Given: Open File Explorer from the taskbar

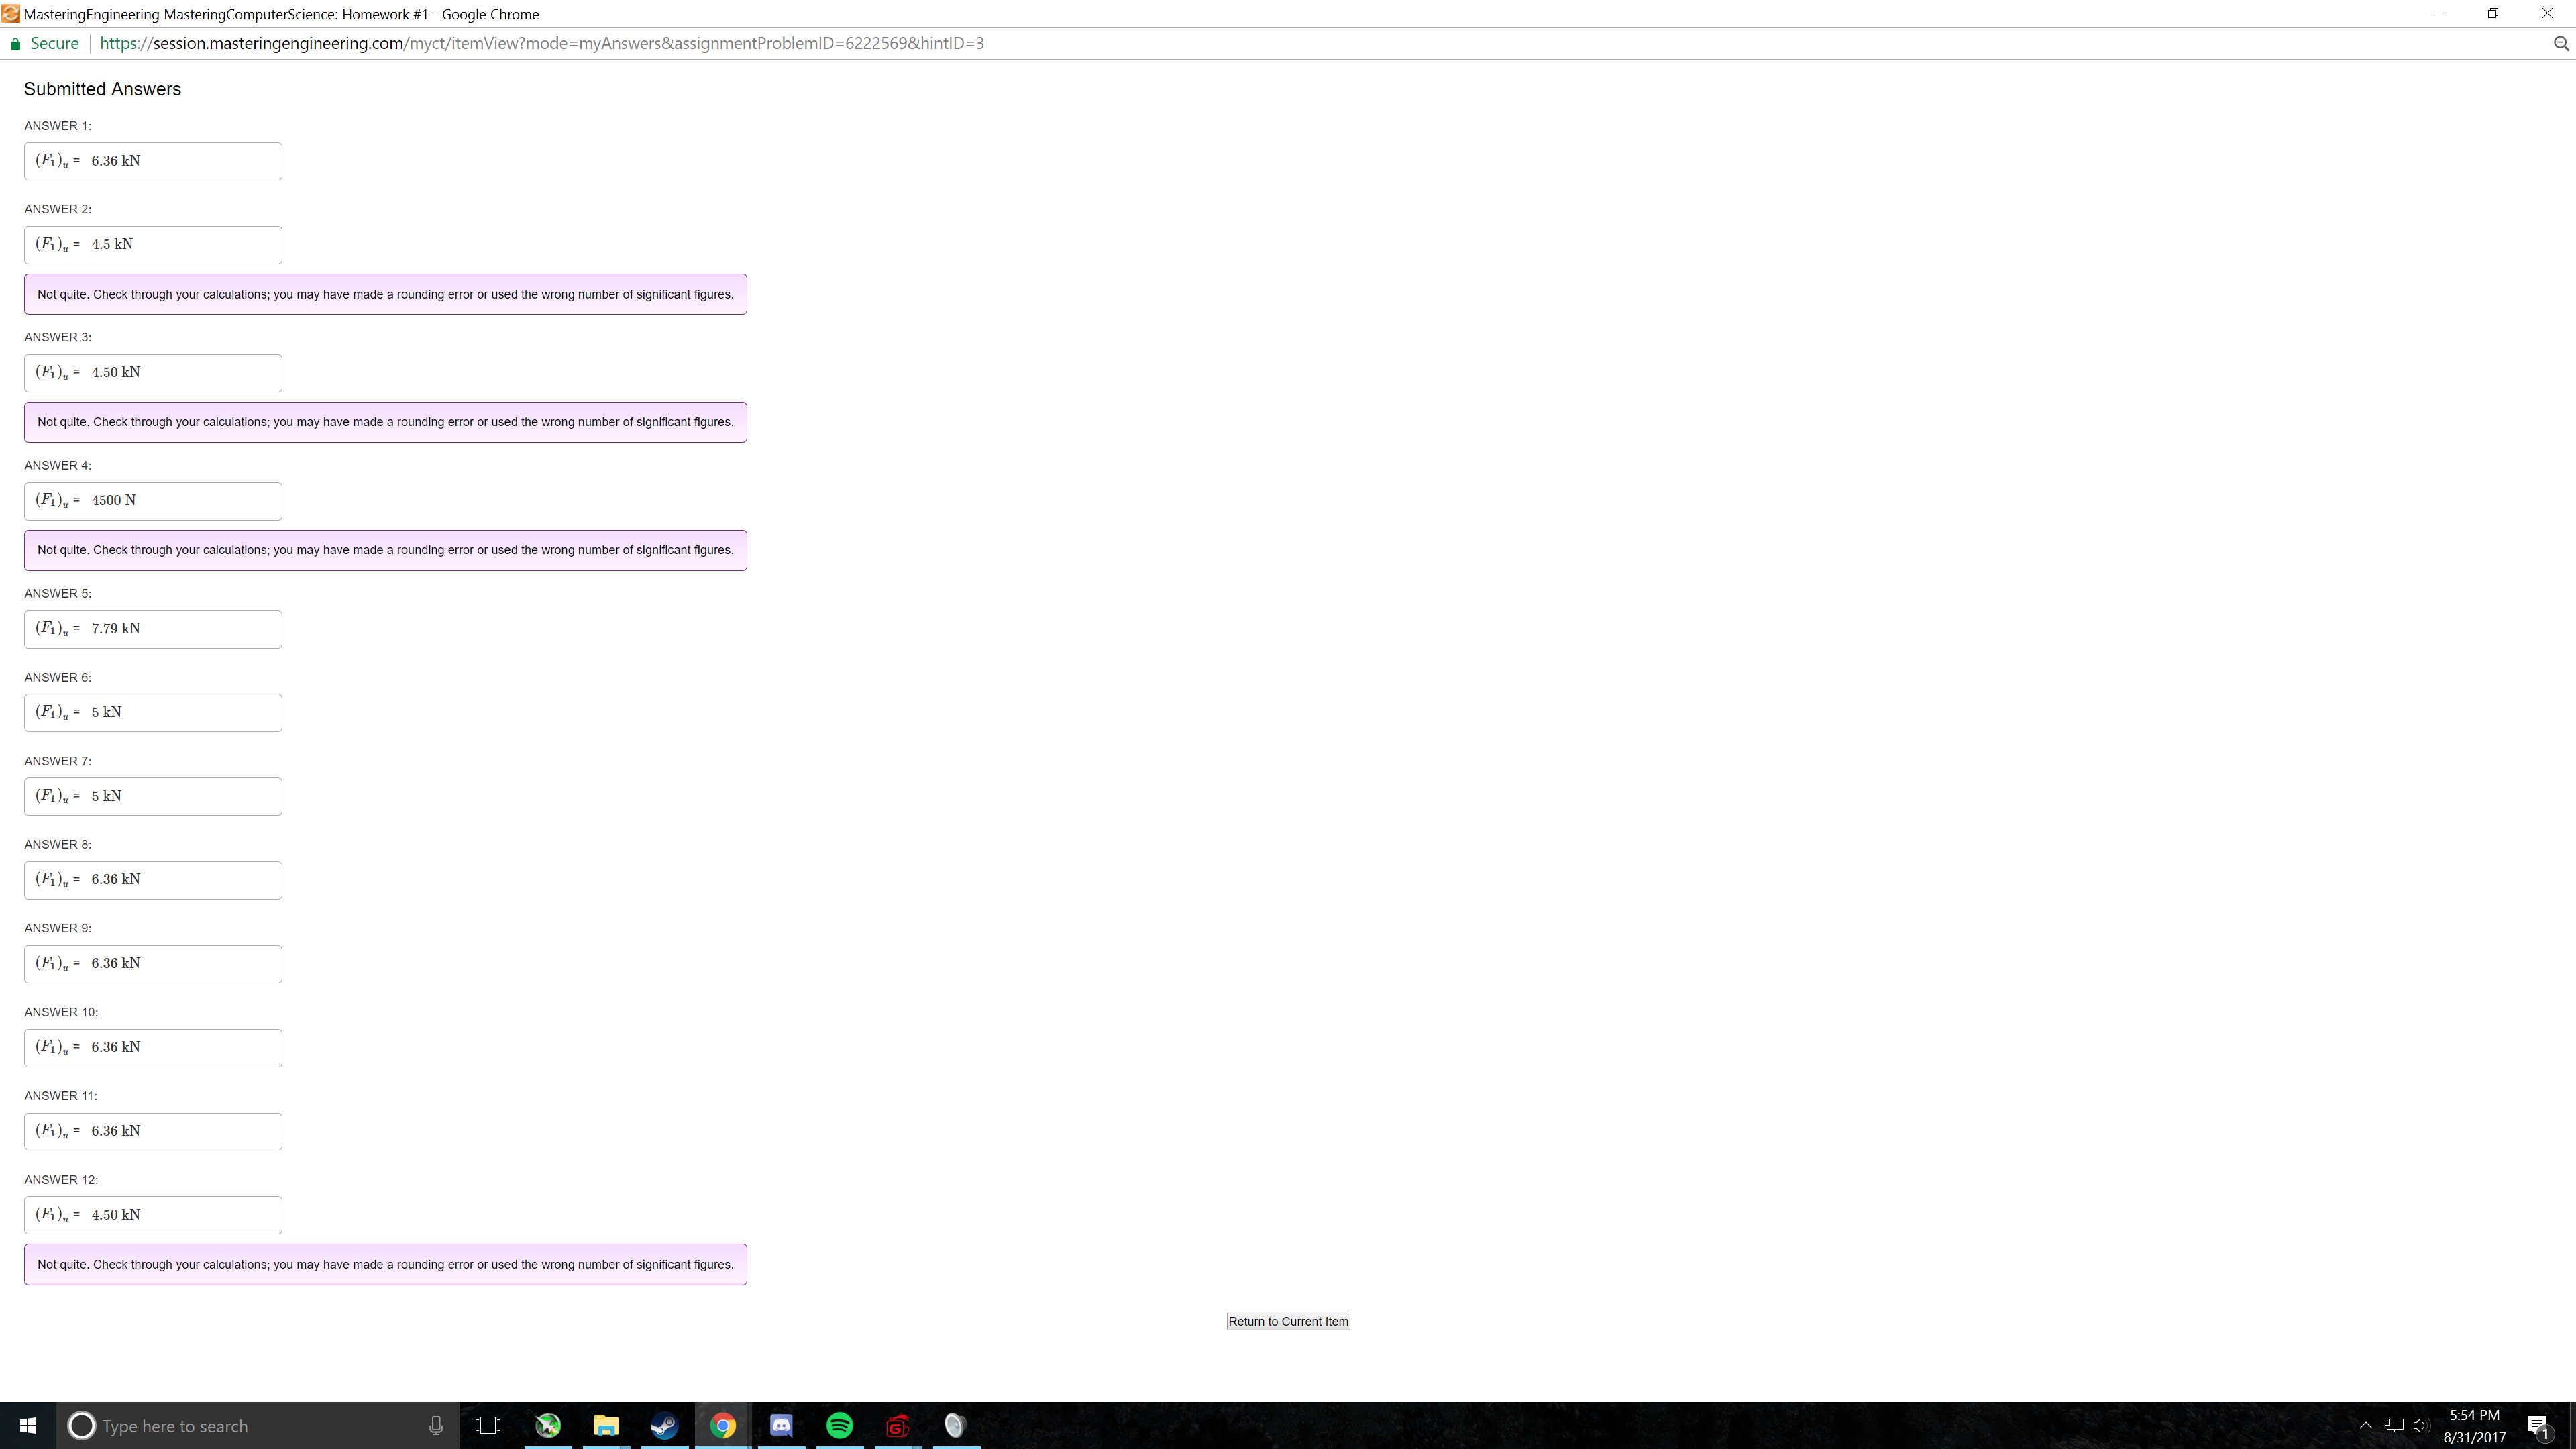Looking at the screenshot, I should point(606,1425).
